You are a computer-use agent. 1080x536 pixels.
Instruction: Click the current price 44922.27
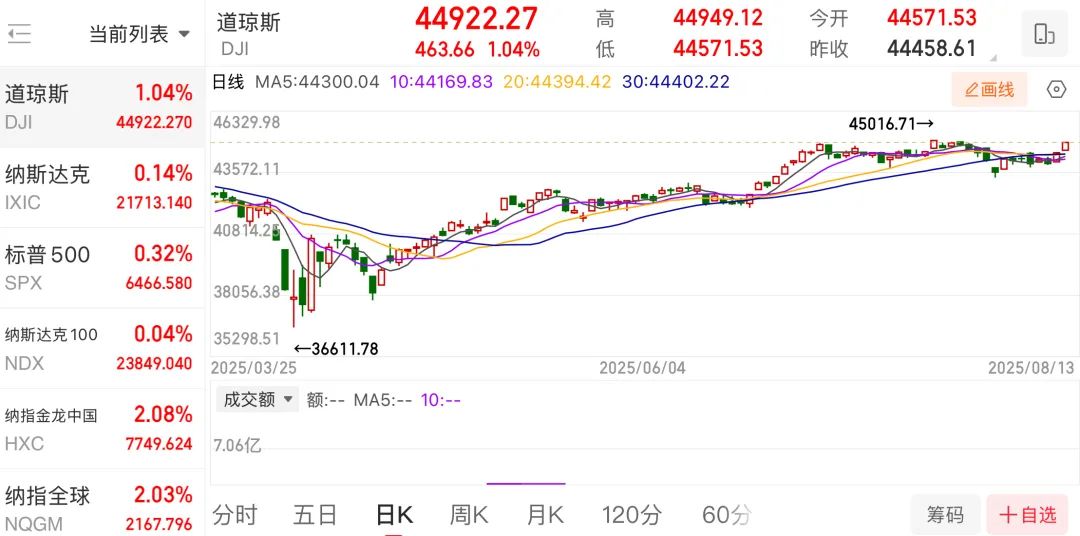pos(476,19)
